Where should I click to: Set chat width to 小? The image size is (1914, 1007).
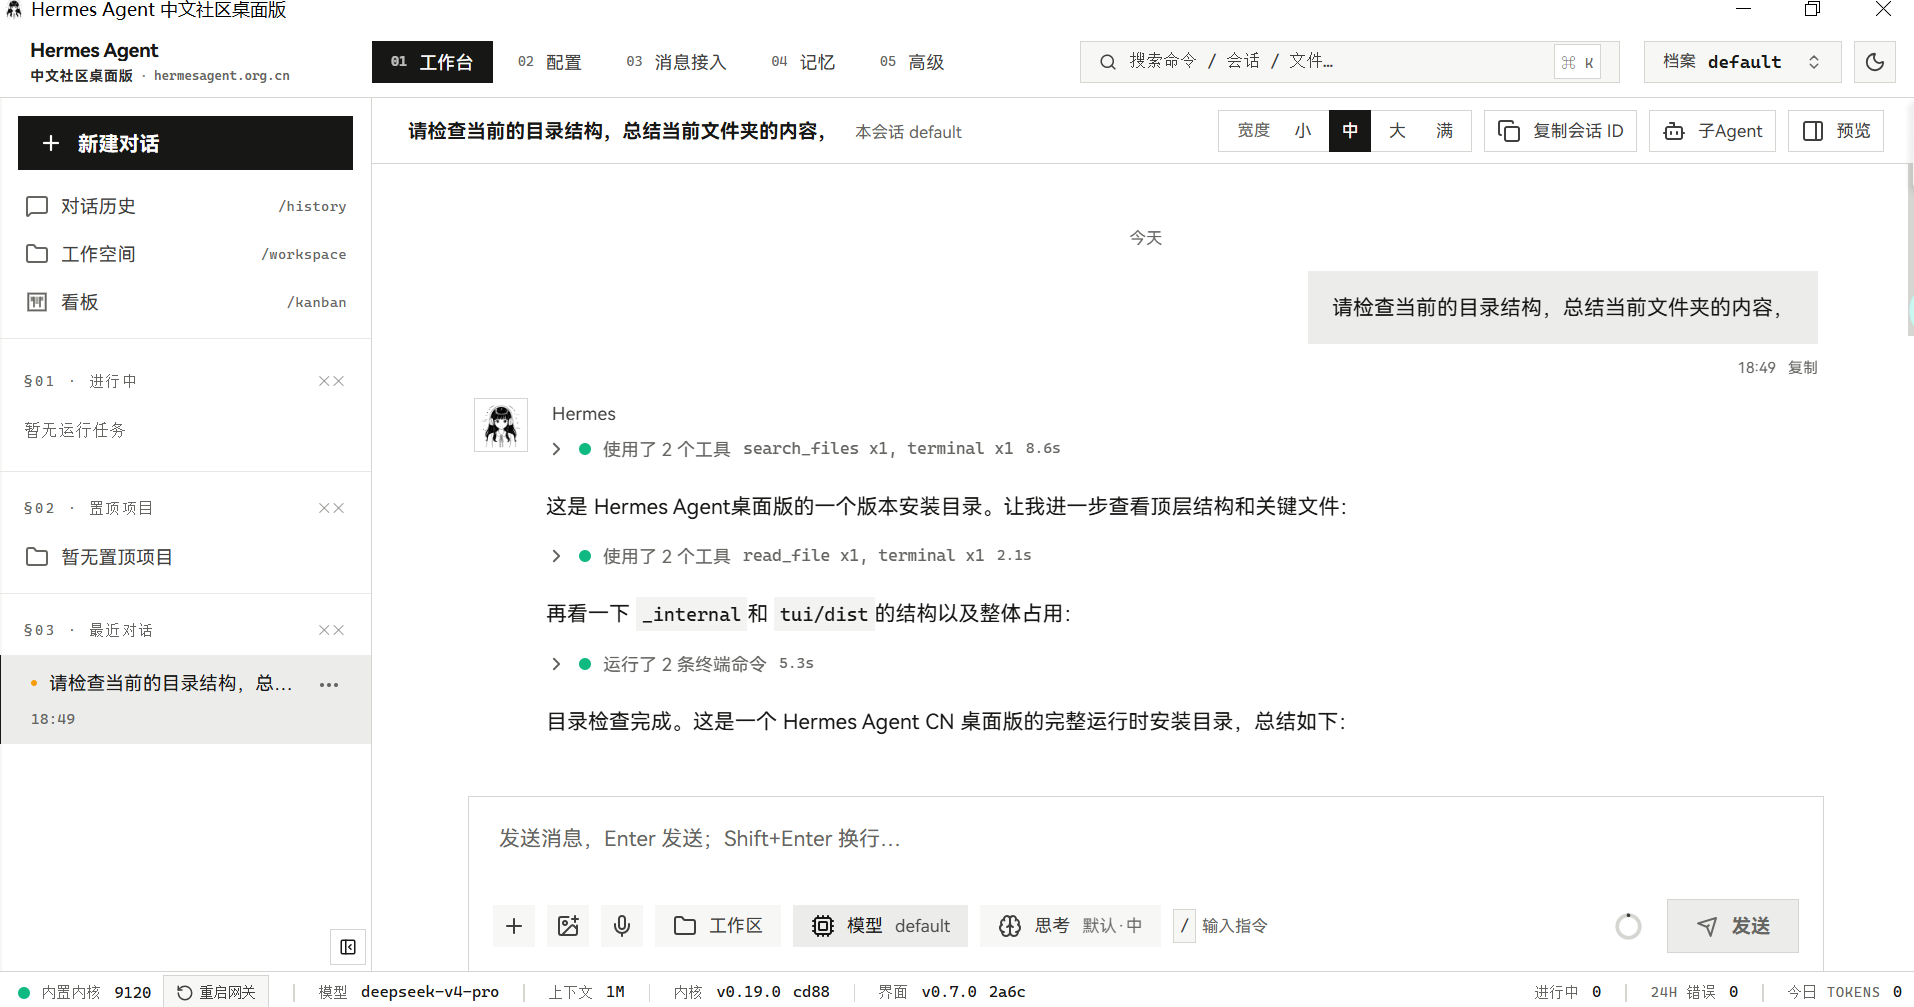[1303, 131]
